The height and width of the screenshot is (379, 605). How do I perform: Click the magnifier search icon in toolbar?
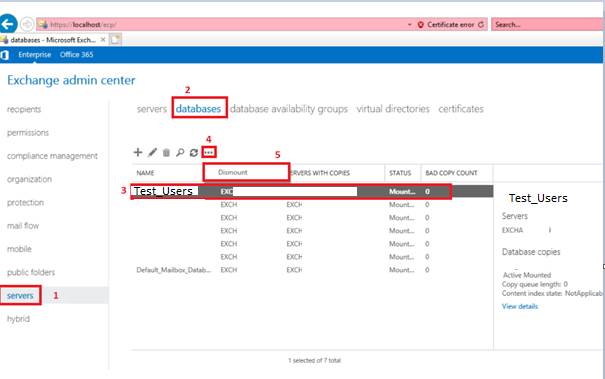(180, 152)
